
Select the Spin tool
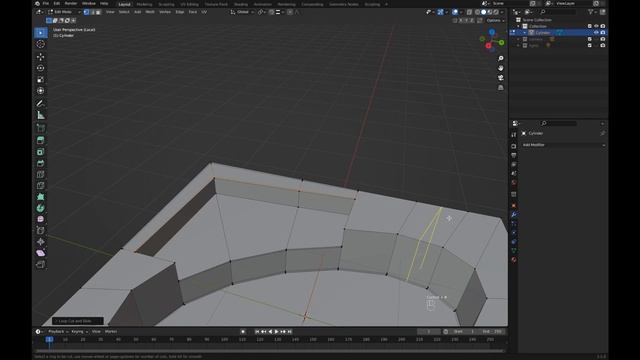coord(40,208)
